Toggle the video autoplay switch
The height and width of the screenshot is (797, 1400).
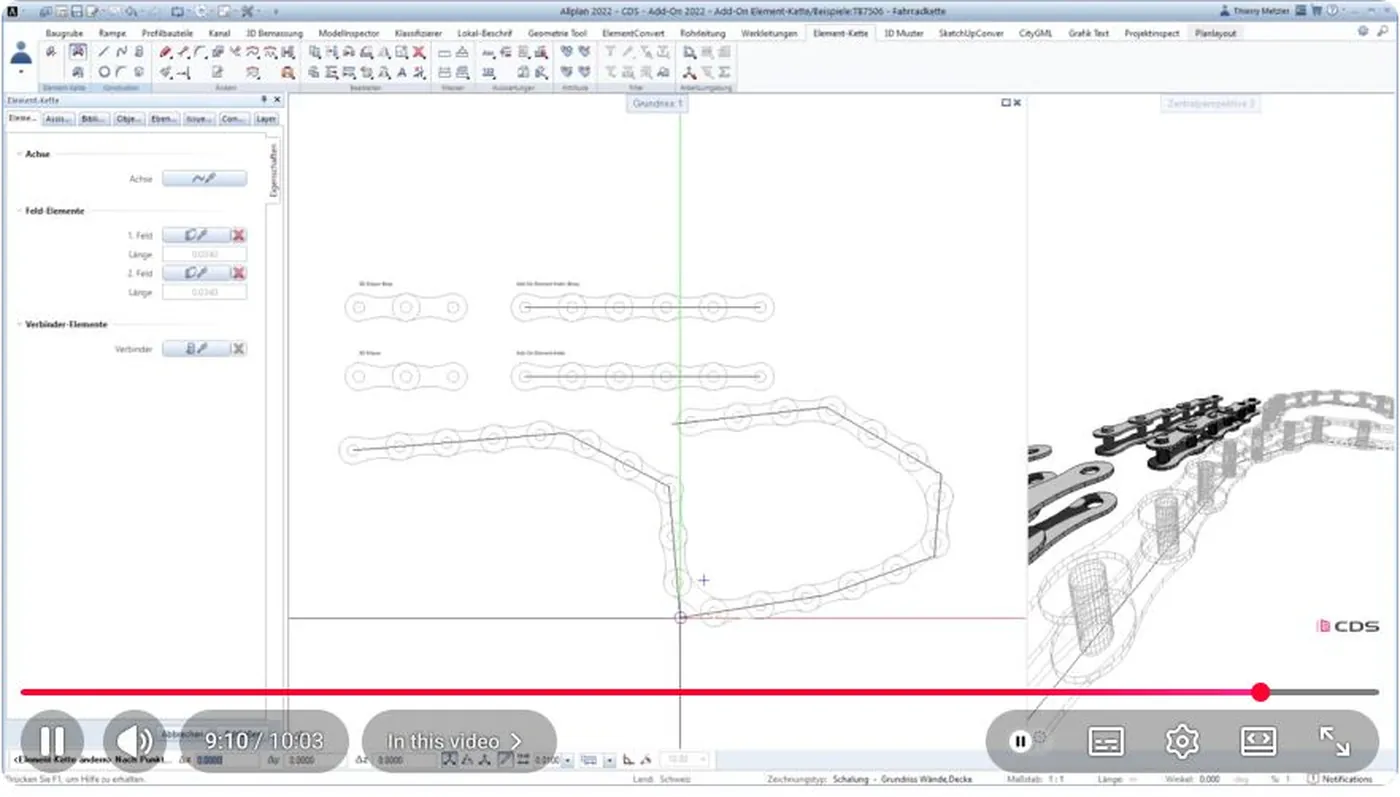pos(1026,741)
